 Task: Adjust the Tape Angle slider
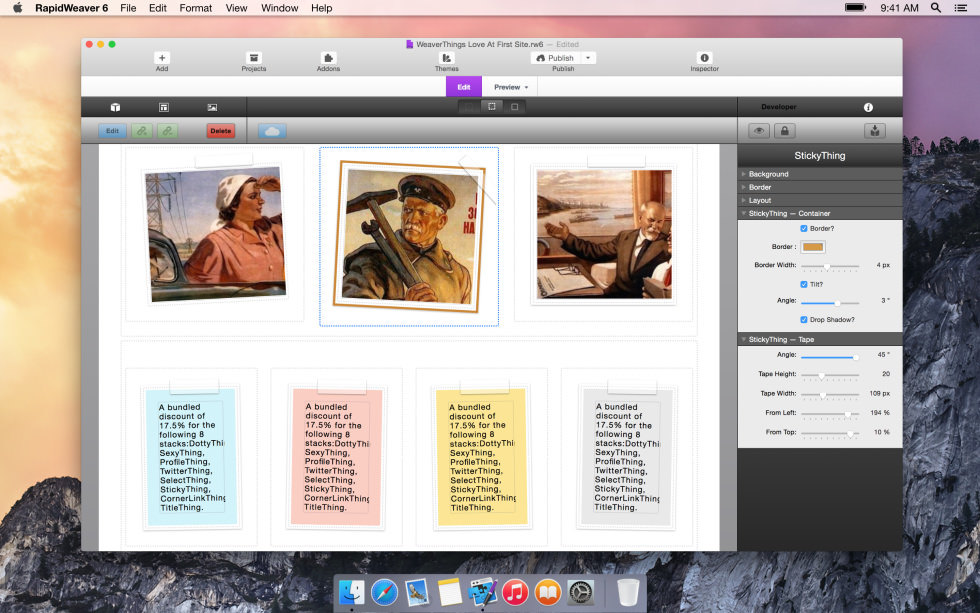pyautogui.click(x=830, y=357)
